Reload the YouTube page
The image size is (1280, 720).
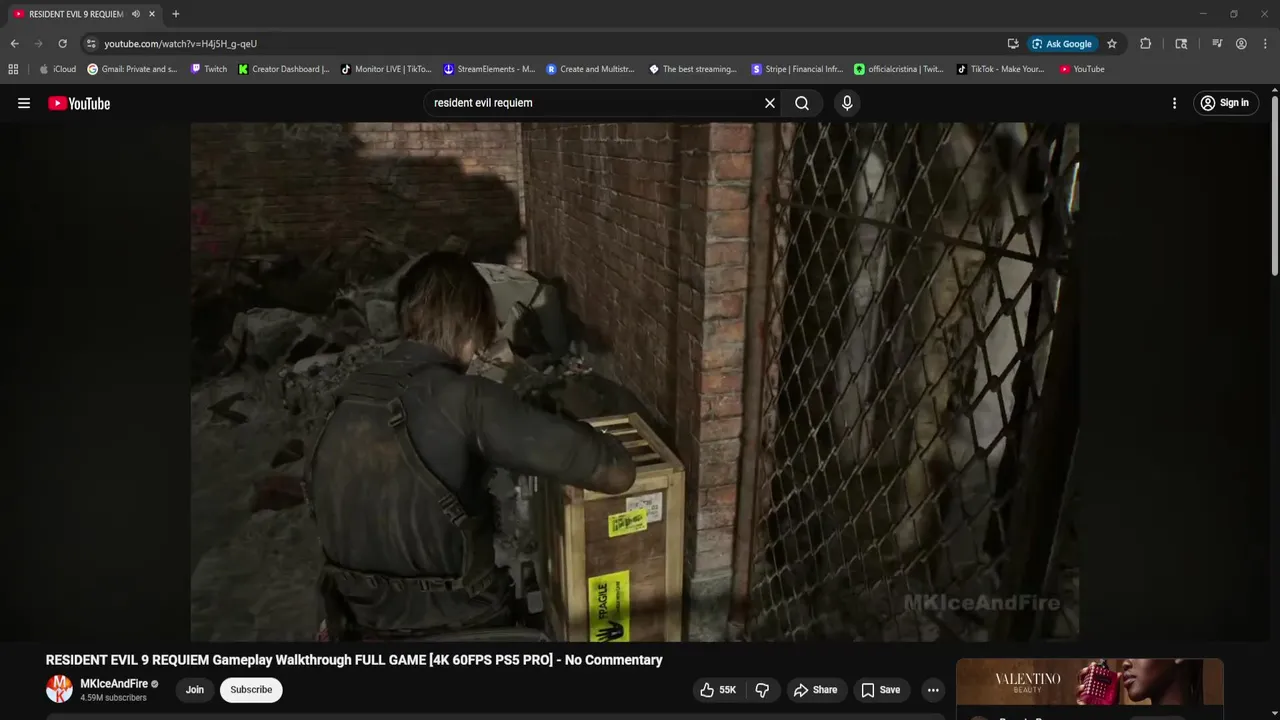(62, 44)
